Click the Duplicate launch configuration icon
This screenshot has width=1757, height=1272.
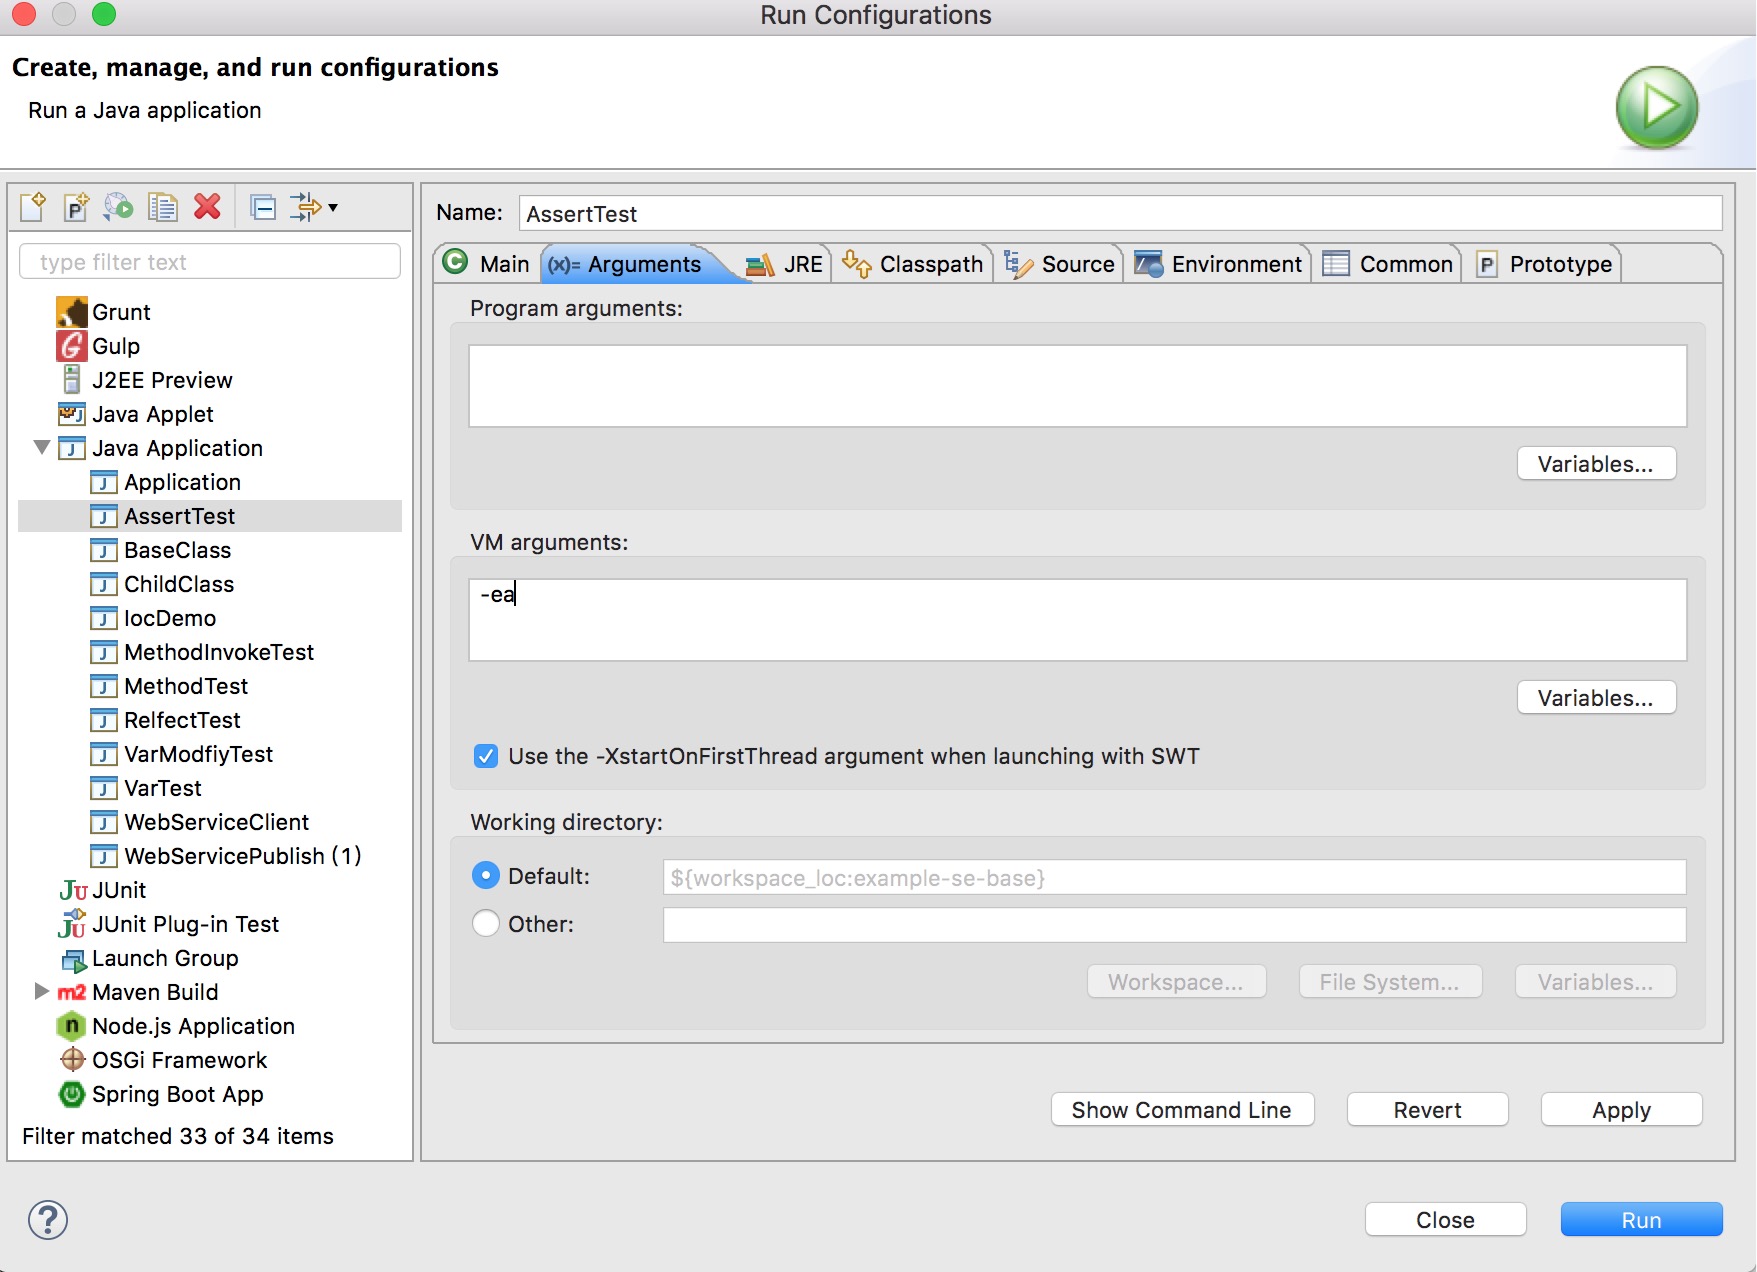click(162, 207)
